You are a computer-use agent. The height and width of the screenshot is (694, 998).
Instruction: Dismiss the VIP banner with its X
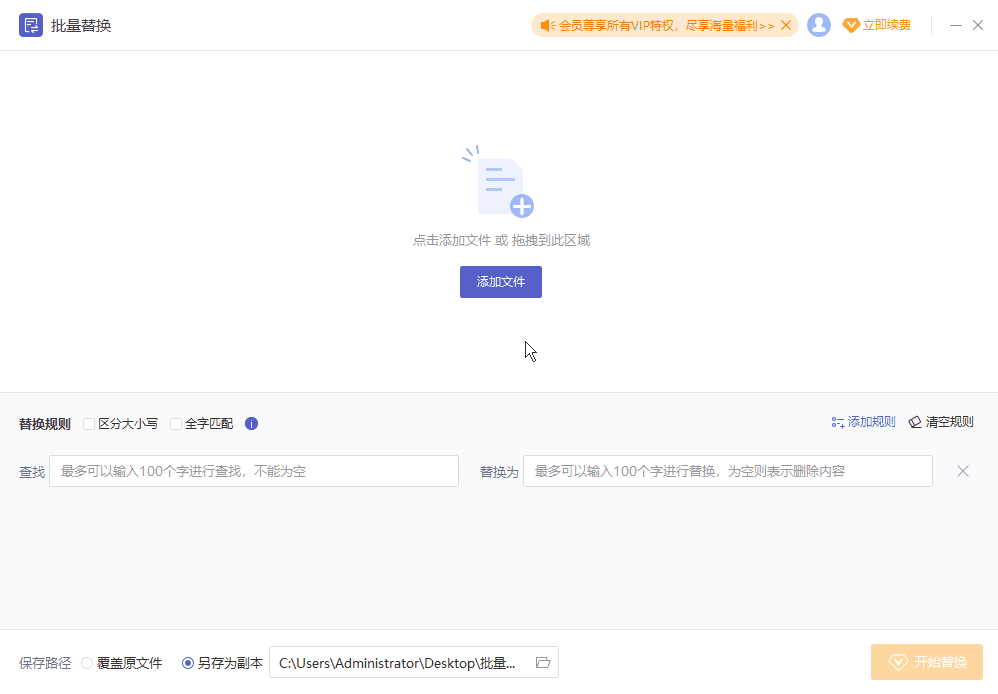(786, 25)
